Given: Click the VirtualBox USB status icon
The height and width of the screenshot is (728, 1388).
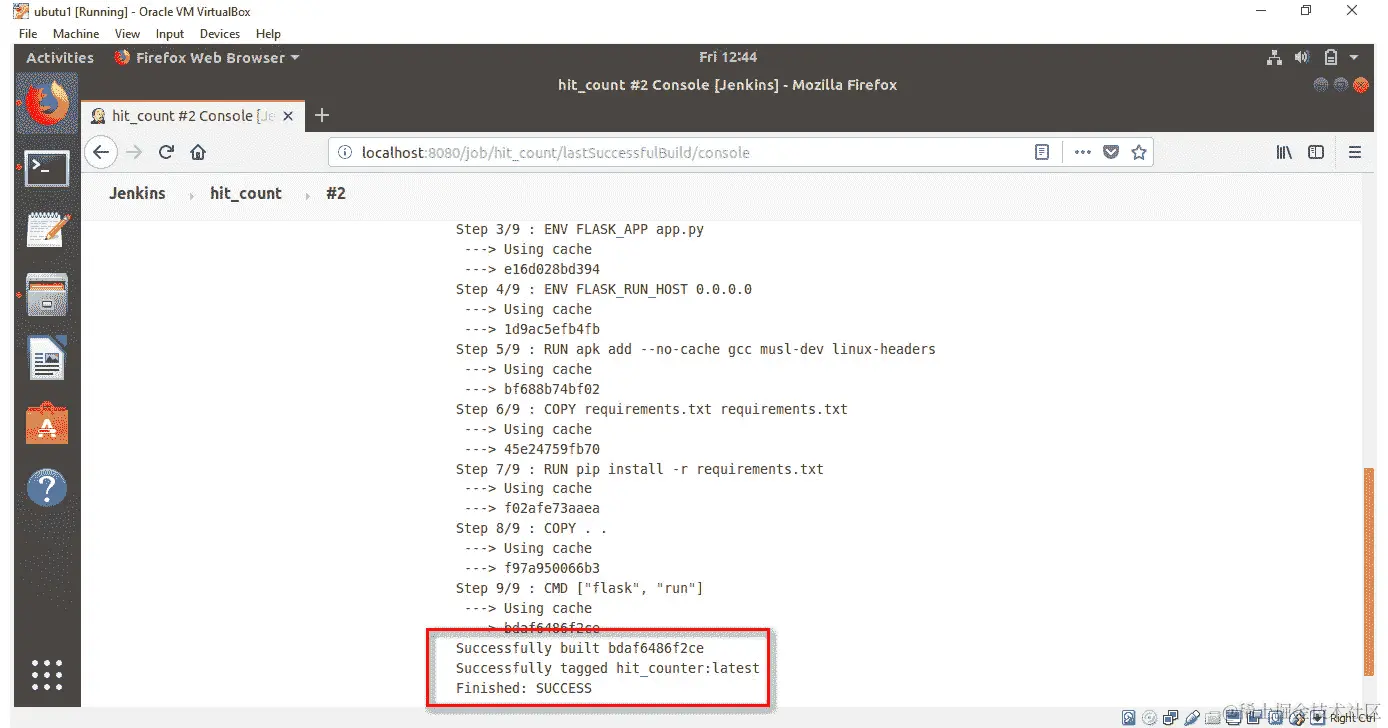Looking at the screenshot, I should (x=1191, y=718).
